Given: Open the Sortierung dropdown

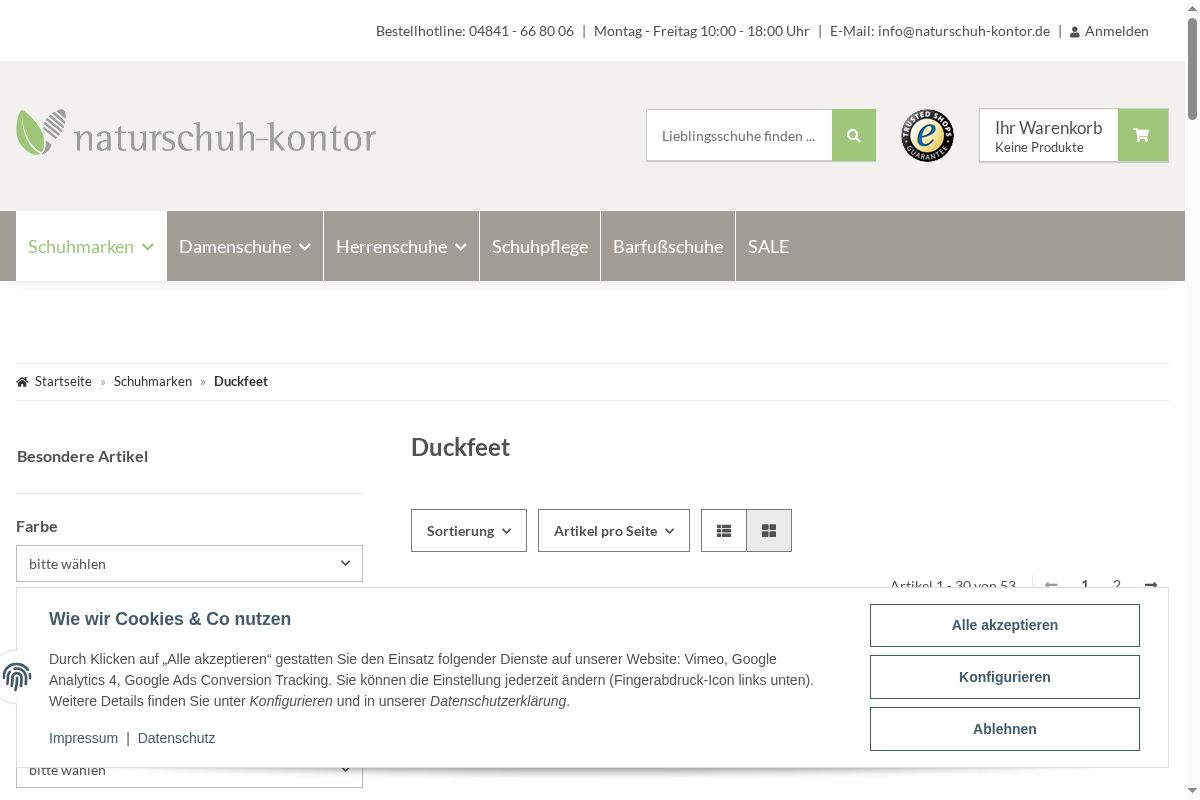Looking at the screenshot, I should click(x=468, y=531).
